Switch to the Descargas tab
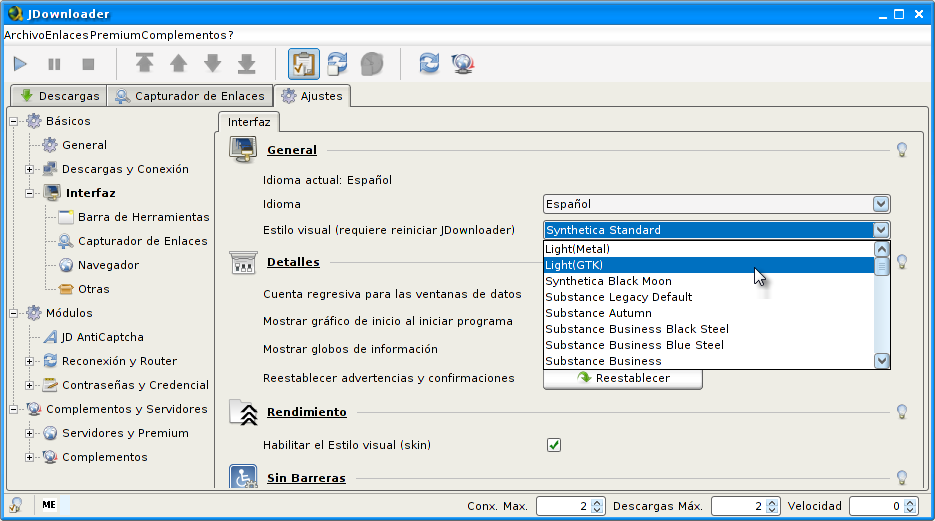Image resolution: width=935 pixels, height=521 pixels. [x=59, y=96]
